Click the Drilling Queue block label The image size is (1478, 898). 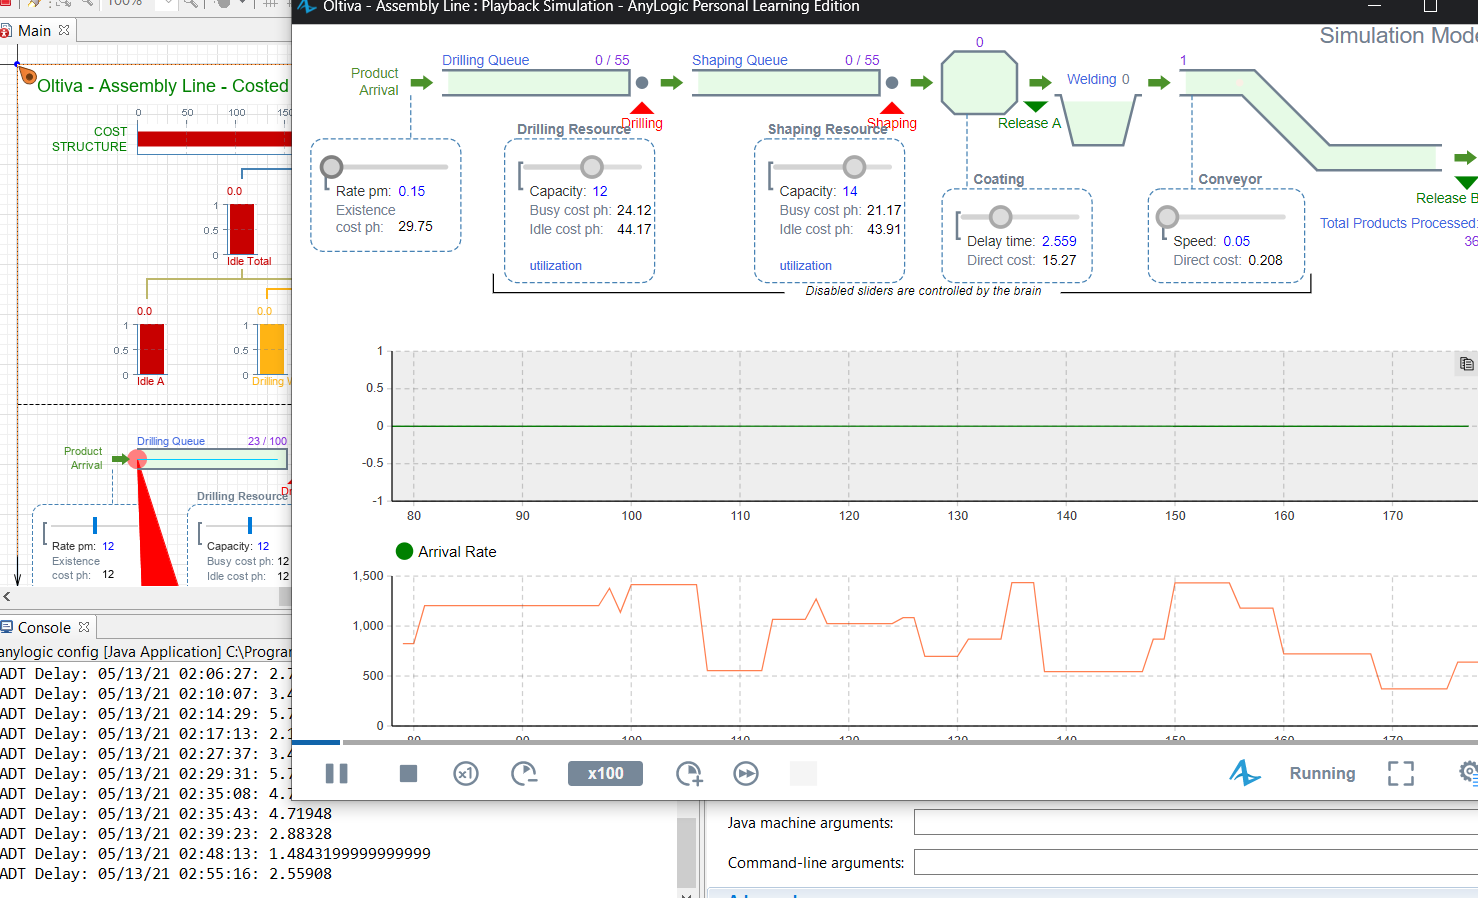[x=485, y=60]
